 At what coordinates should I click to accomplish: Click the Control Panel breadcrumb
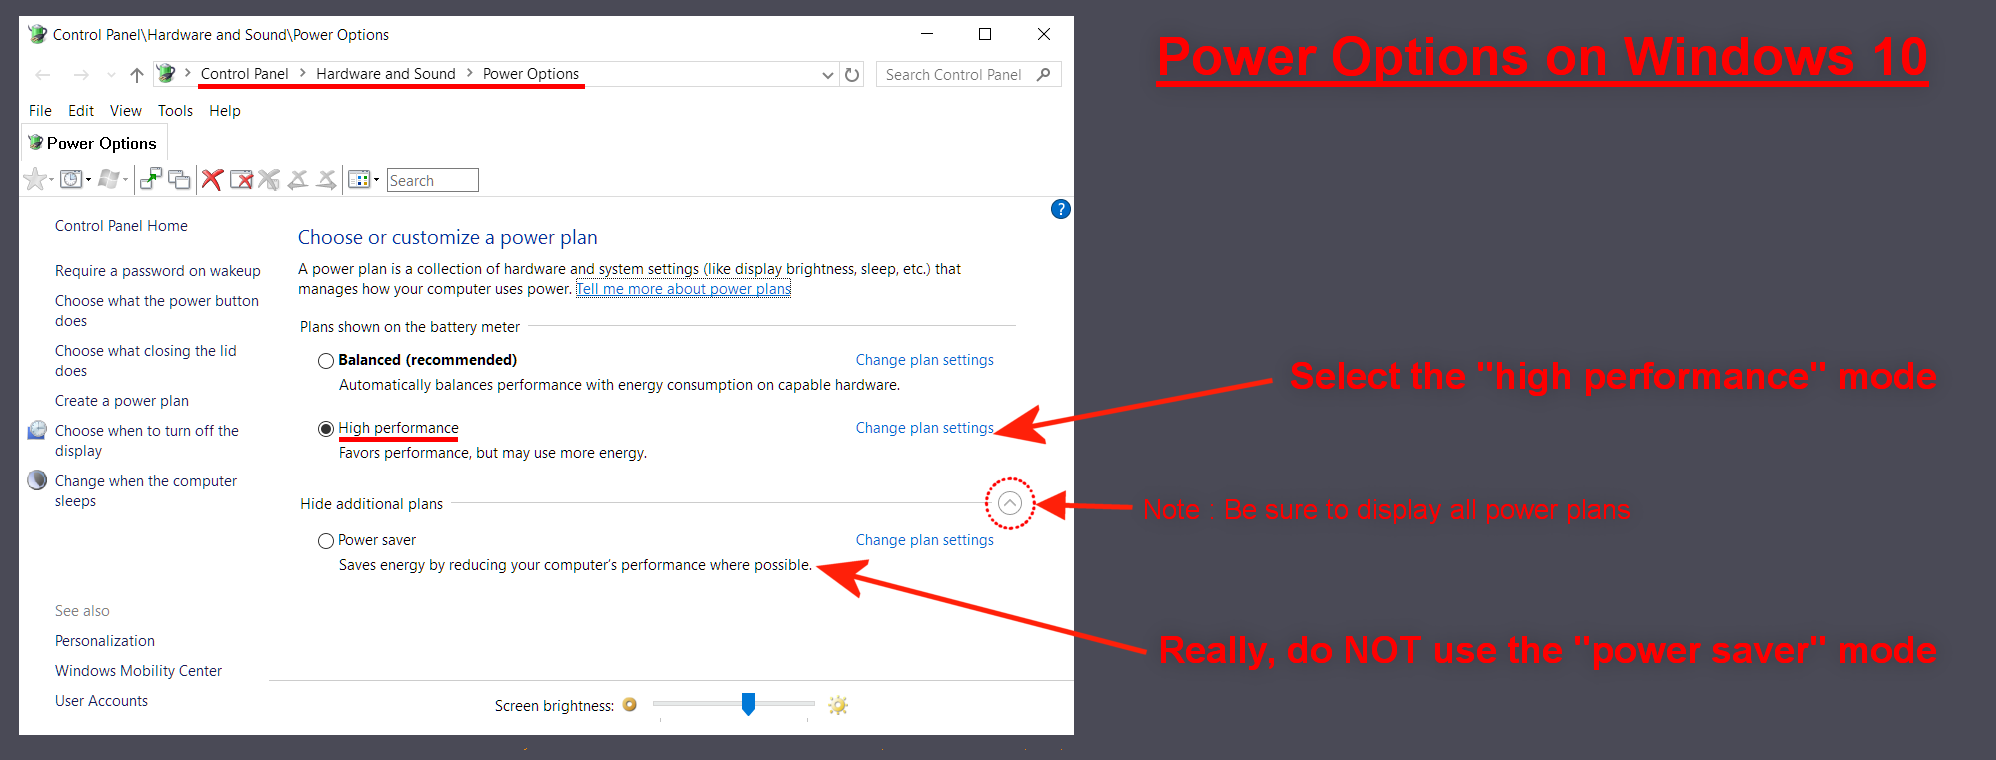[244, 74]
